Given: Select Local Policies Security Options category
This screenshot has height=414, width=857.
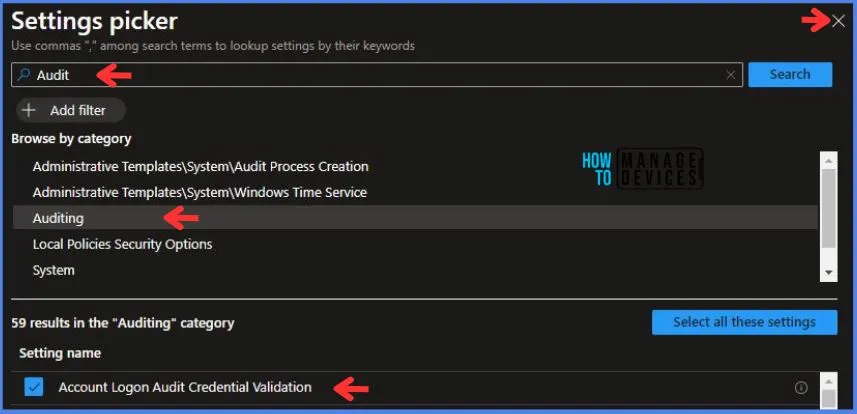Looking at the screenshot, I should pyautogui.click(x=122, y=244).
